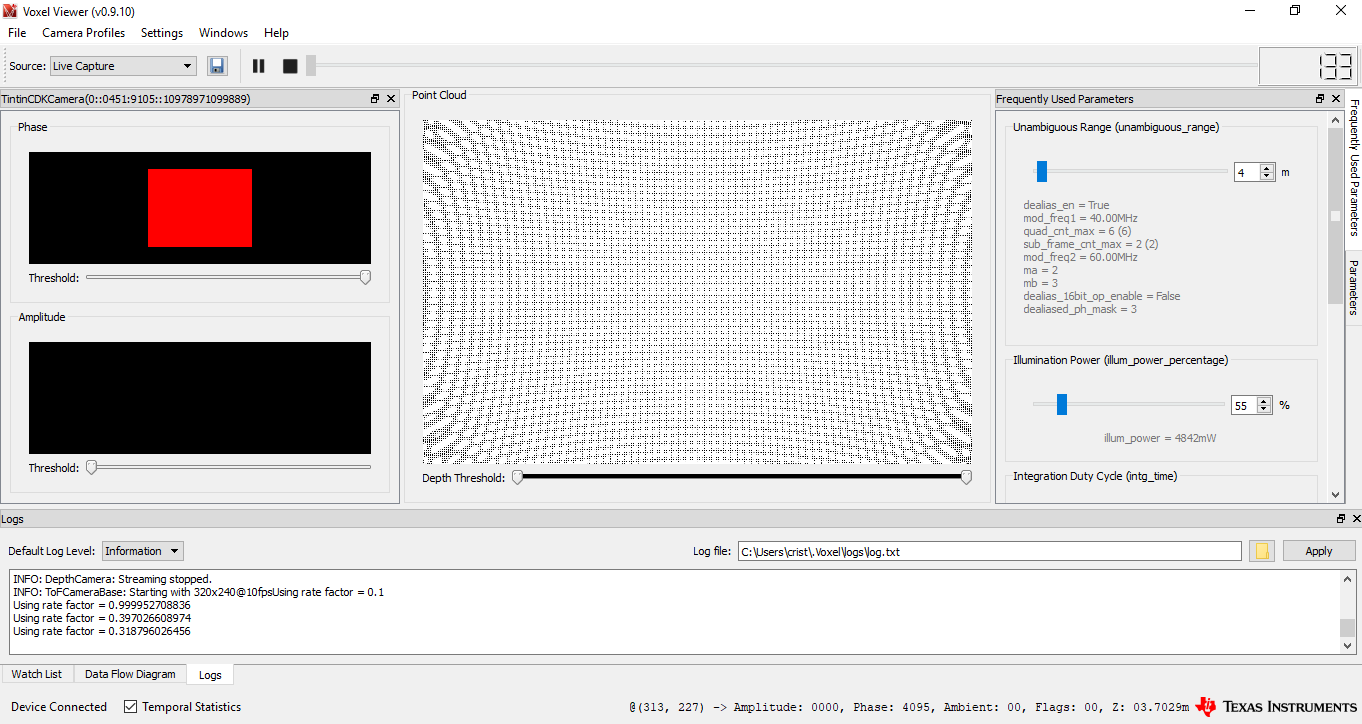1362x724 pixels.
Task: Open the Default Log Level dropdown
Action: 143,551
